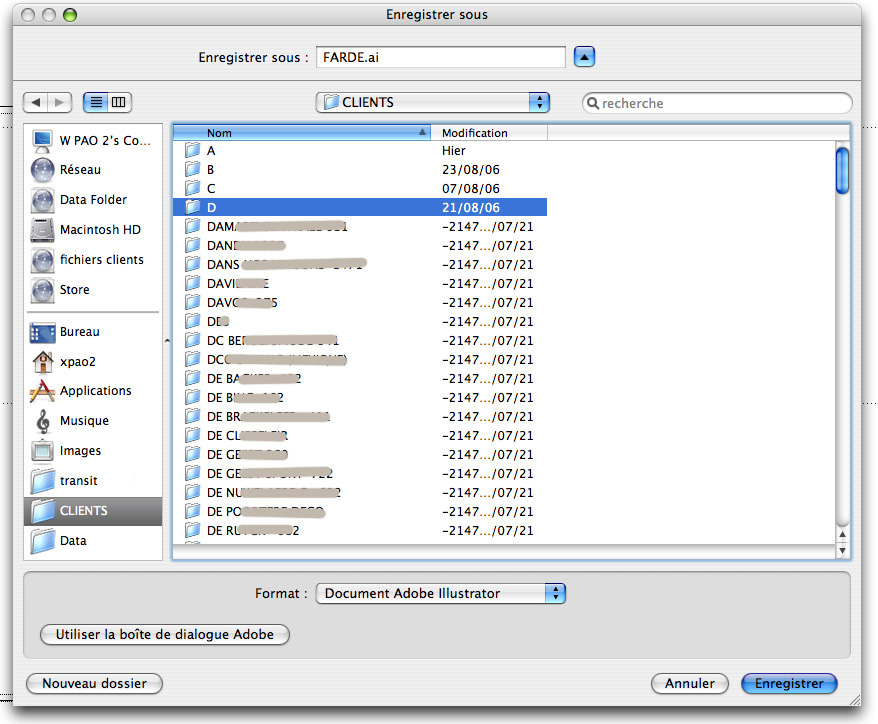Viewport: 878px width, 724px height.
Task: Click the Nouveau dossier button
Action: [94, 683]
